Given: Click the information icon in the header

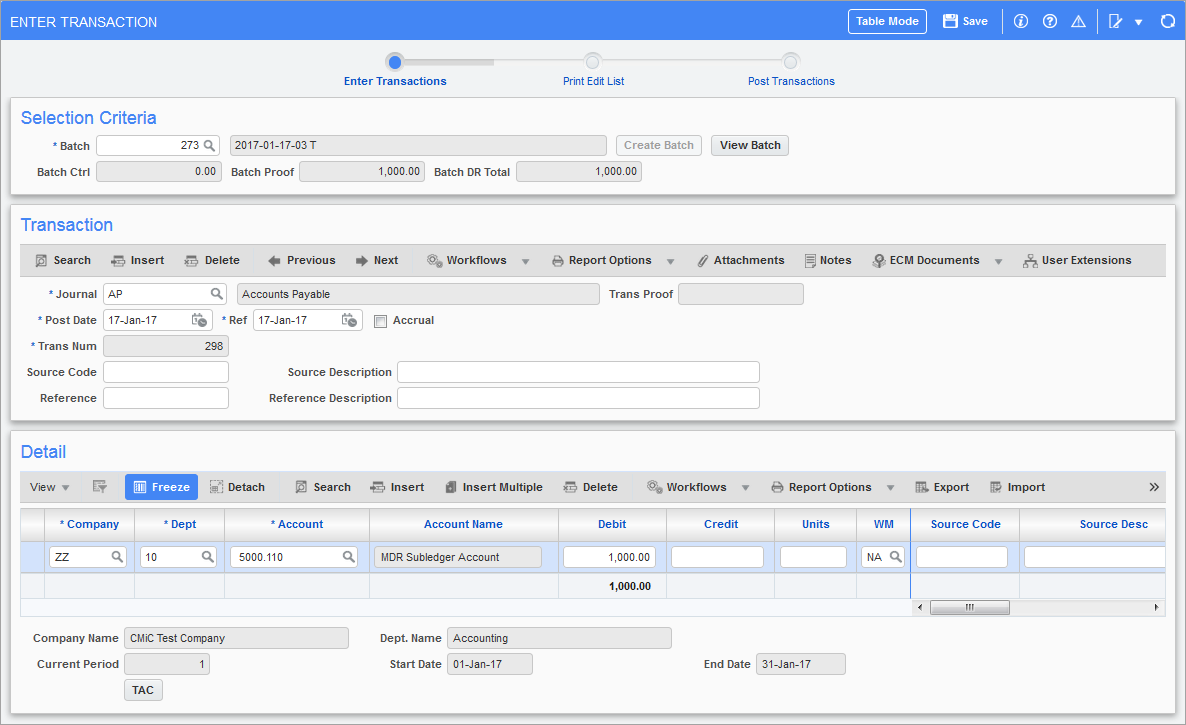Looking at the screenshot, I should pyautogui.click(x=1021, y=21).
